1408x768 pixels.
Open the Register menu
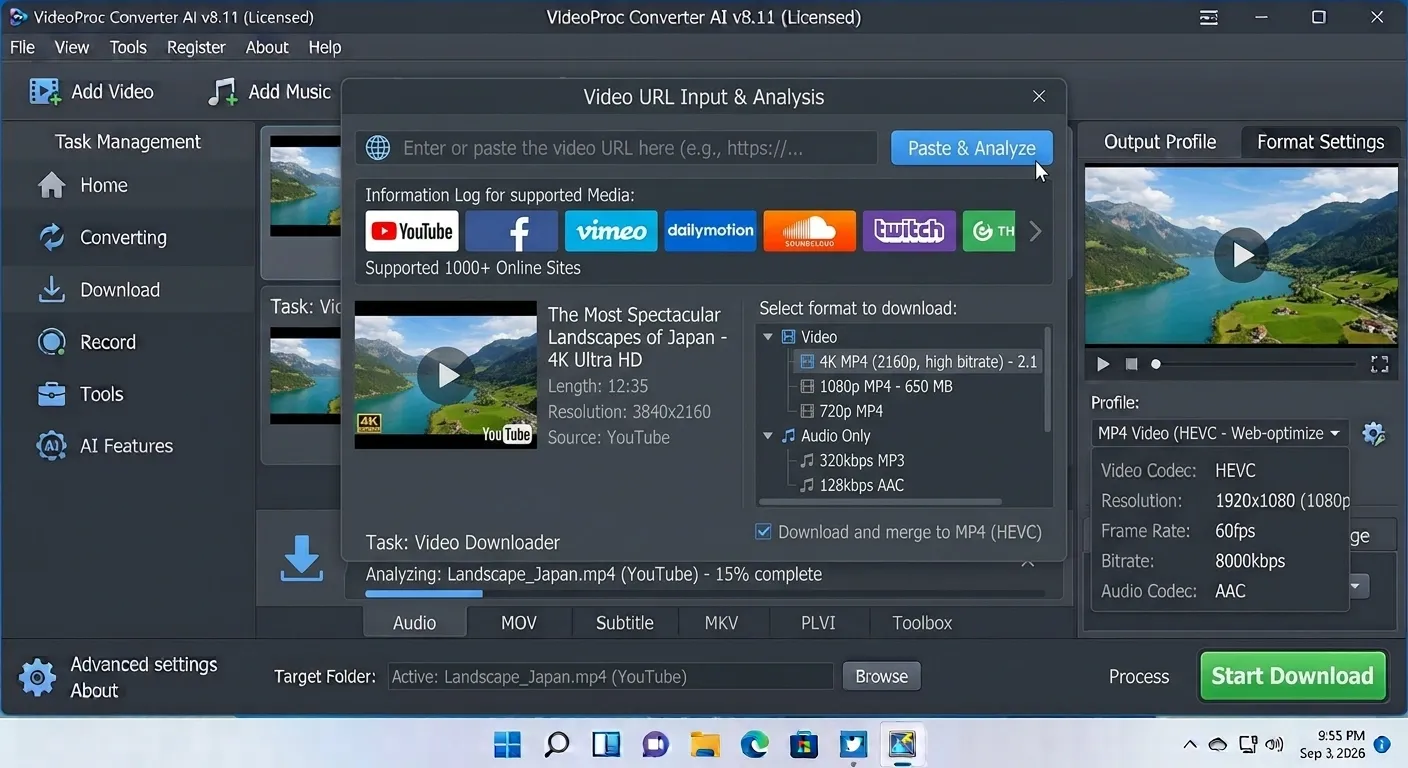pyautogui.click(x=196, y=47)
